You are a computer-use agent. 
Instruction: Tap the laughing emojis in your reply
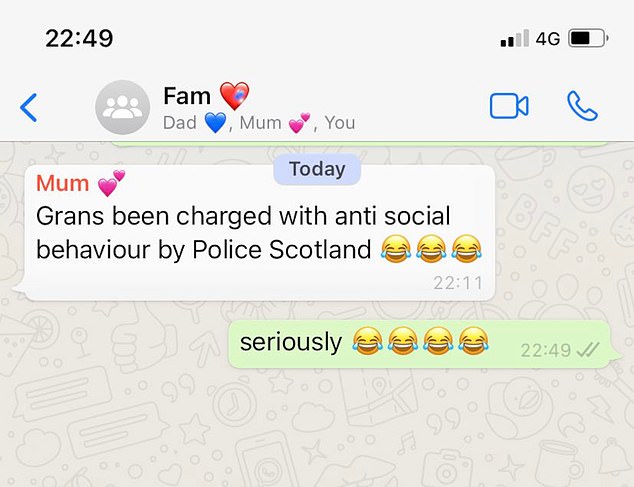[421, 341]
